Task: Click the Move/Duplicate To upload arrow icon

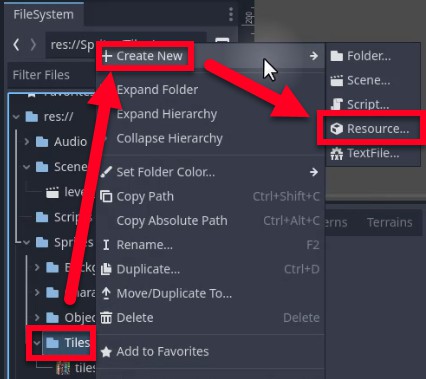Action: tap(106, 293)
